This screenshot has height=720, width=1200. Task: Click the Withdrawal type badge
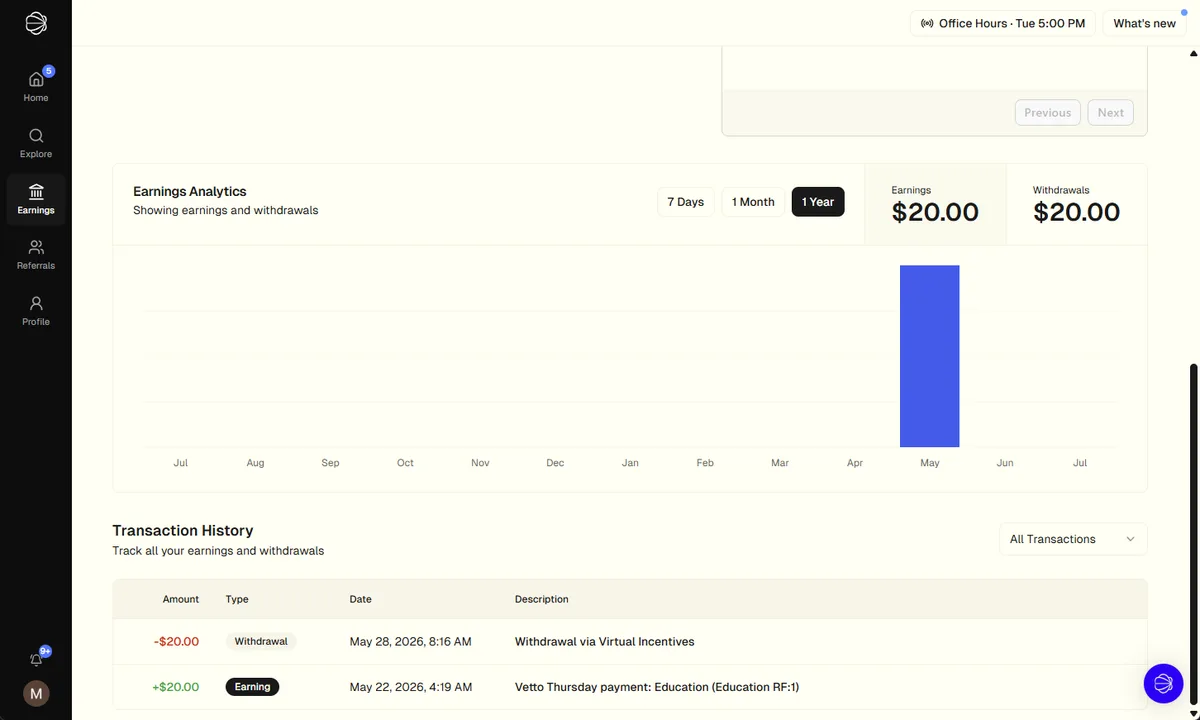point(261,641)
